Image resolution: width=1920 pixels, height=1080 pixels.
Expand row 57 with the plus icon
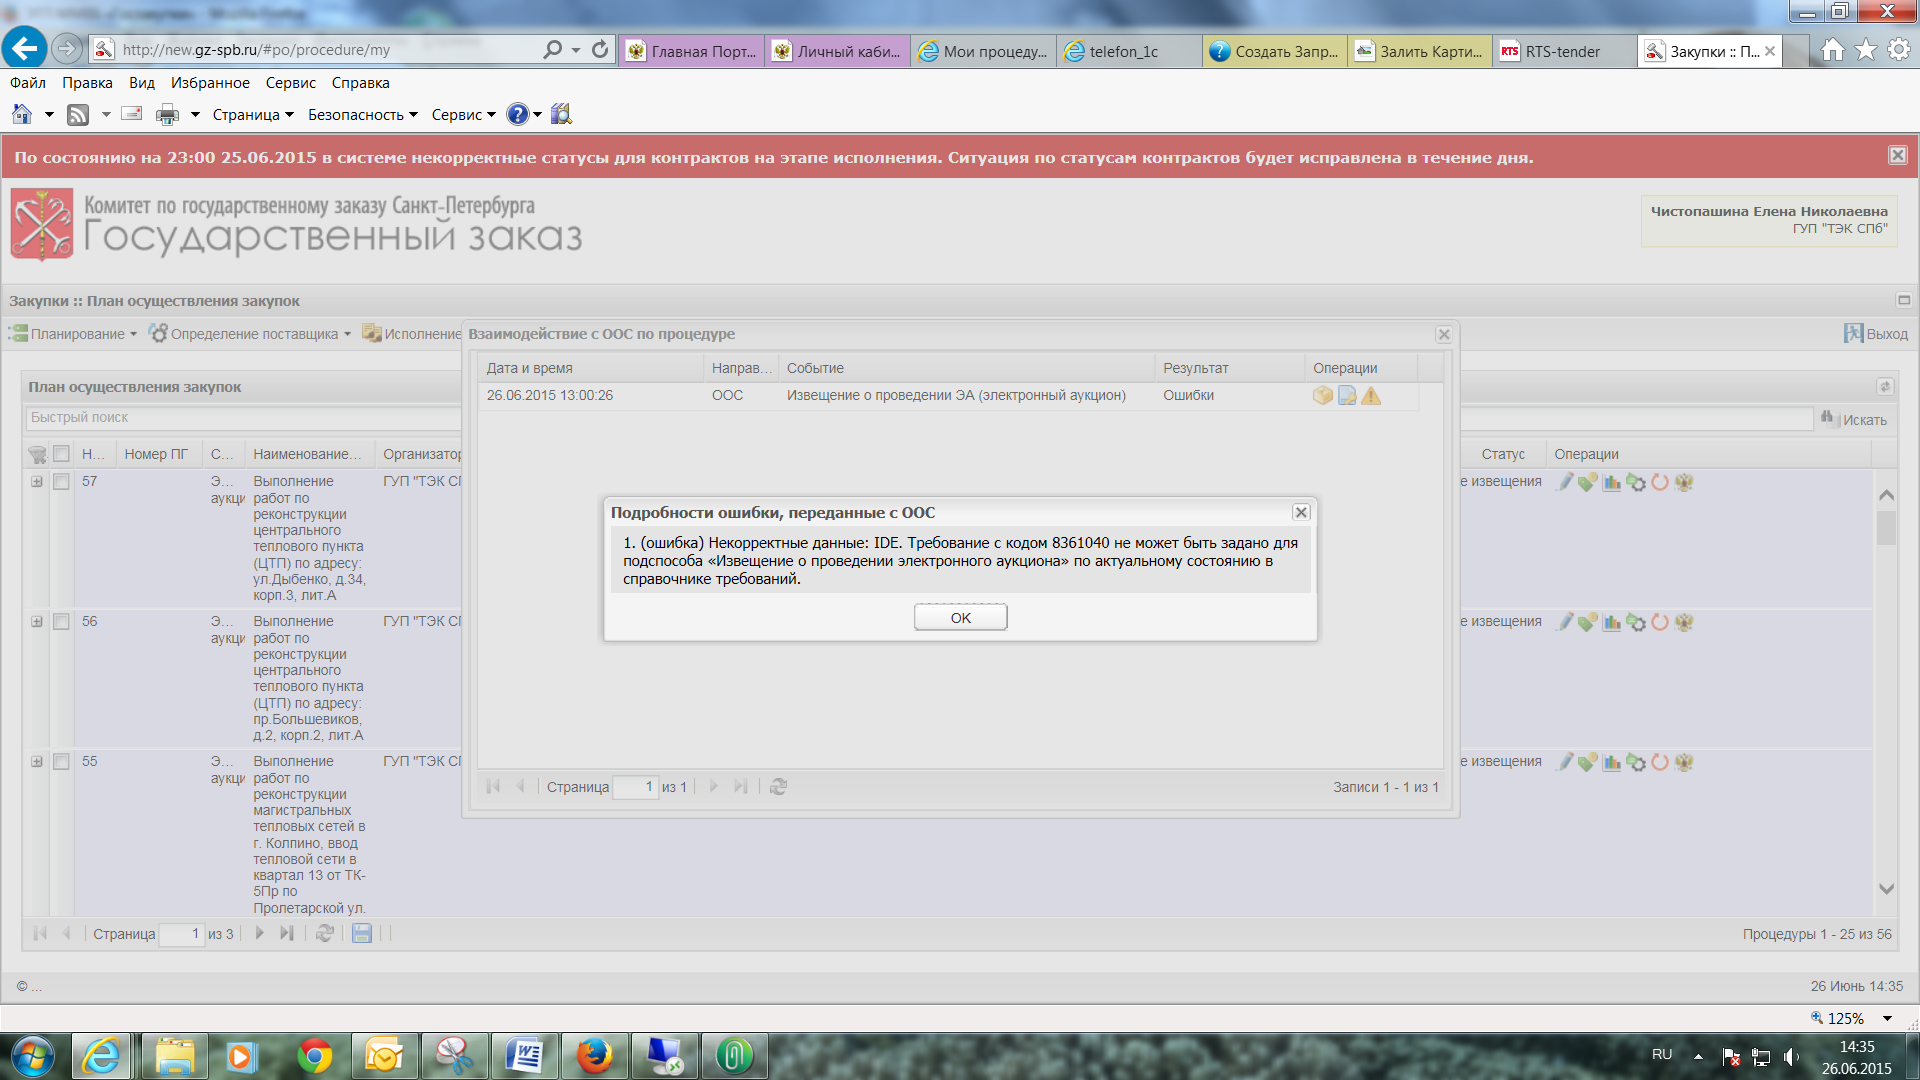click(x=37, y=482)
